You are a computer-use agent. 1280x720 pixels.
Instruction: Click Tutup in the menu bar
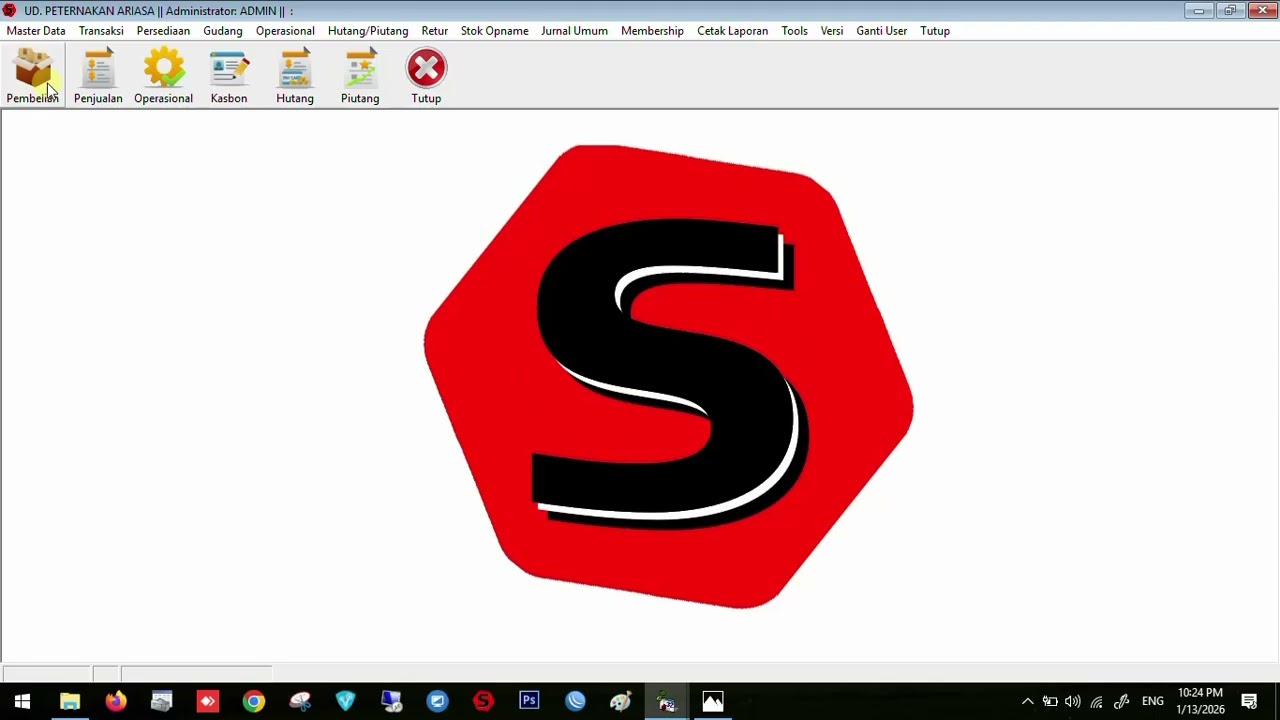pyautogui.click(x=935, y=31)
